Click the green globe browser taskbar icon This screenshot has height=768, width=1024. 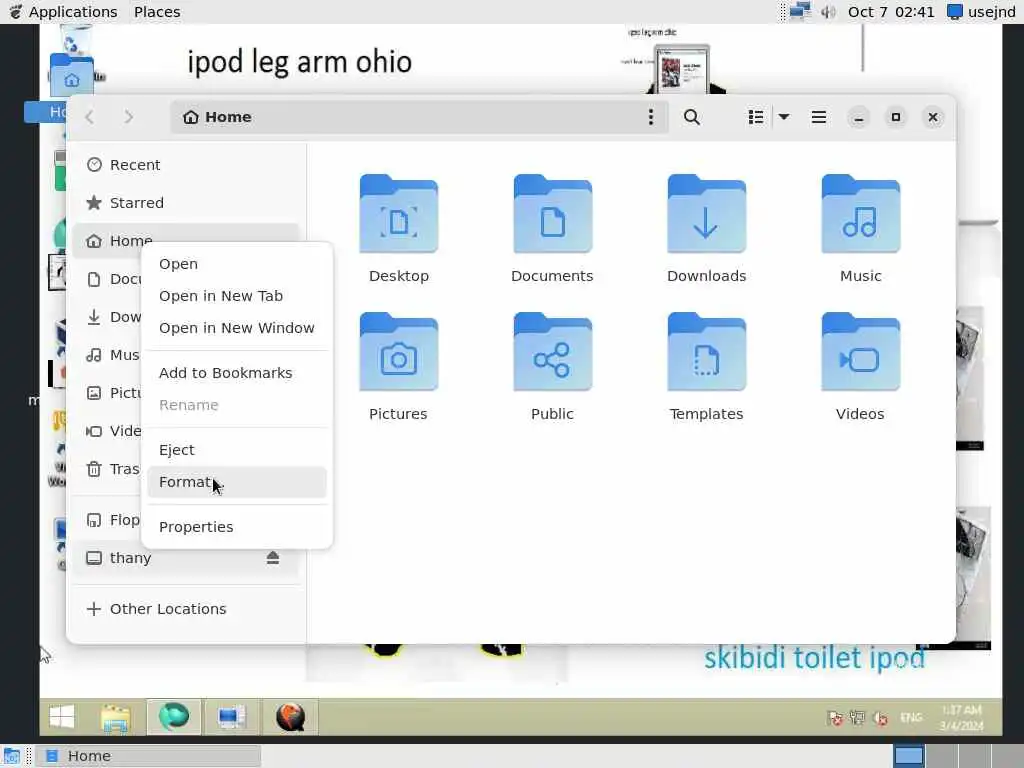(174, 717)
